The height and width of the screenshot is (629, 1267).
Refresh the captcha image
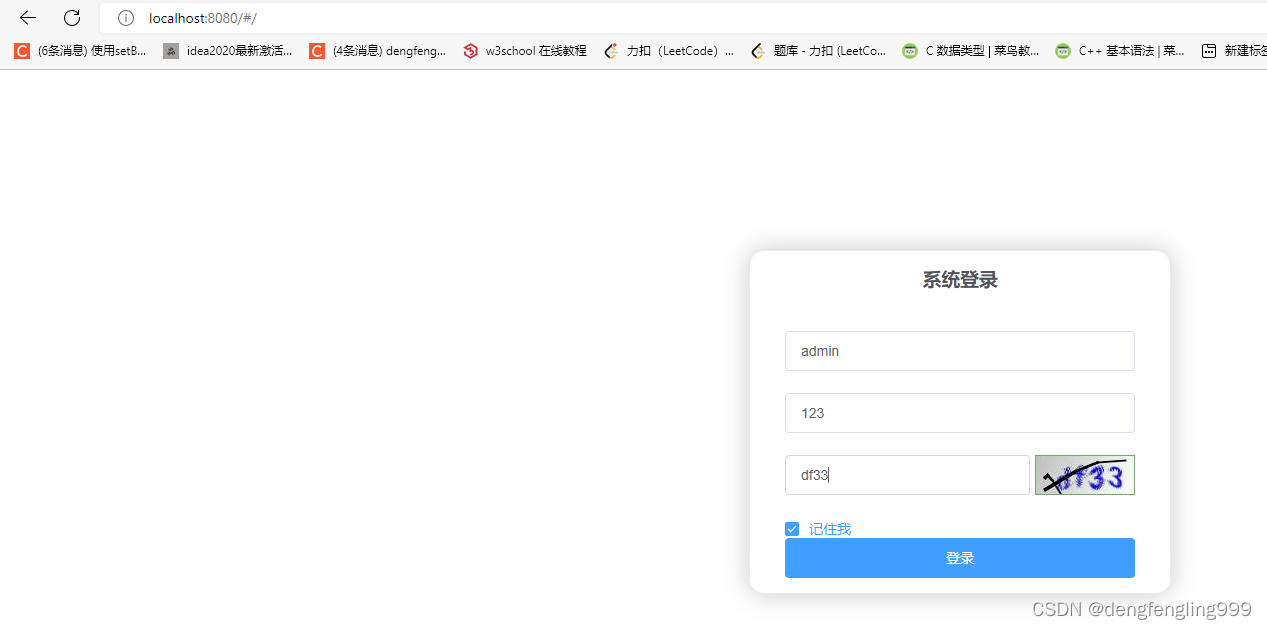(1085, 475)
